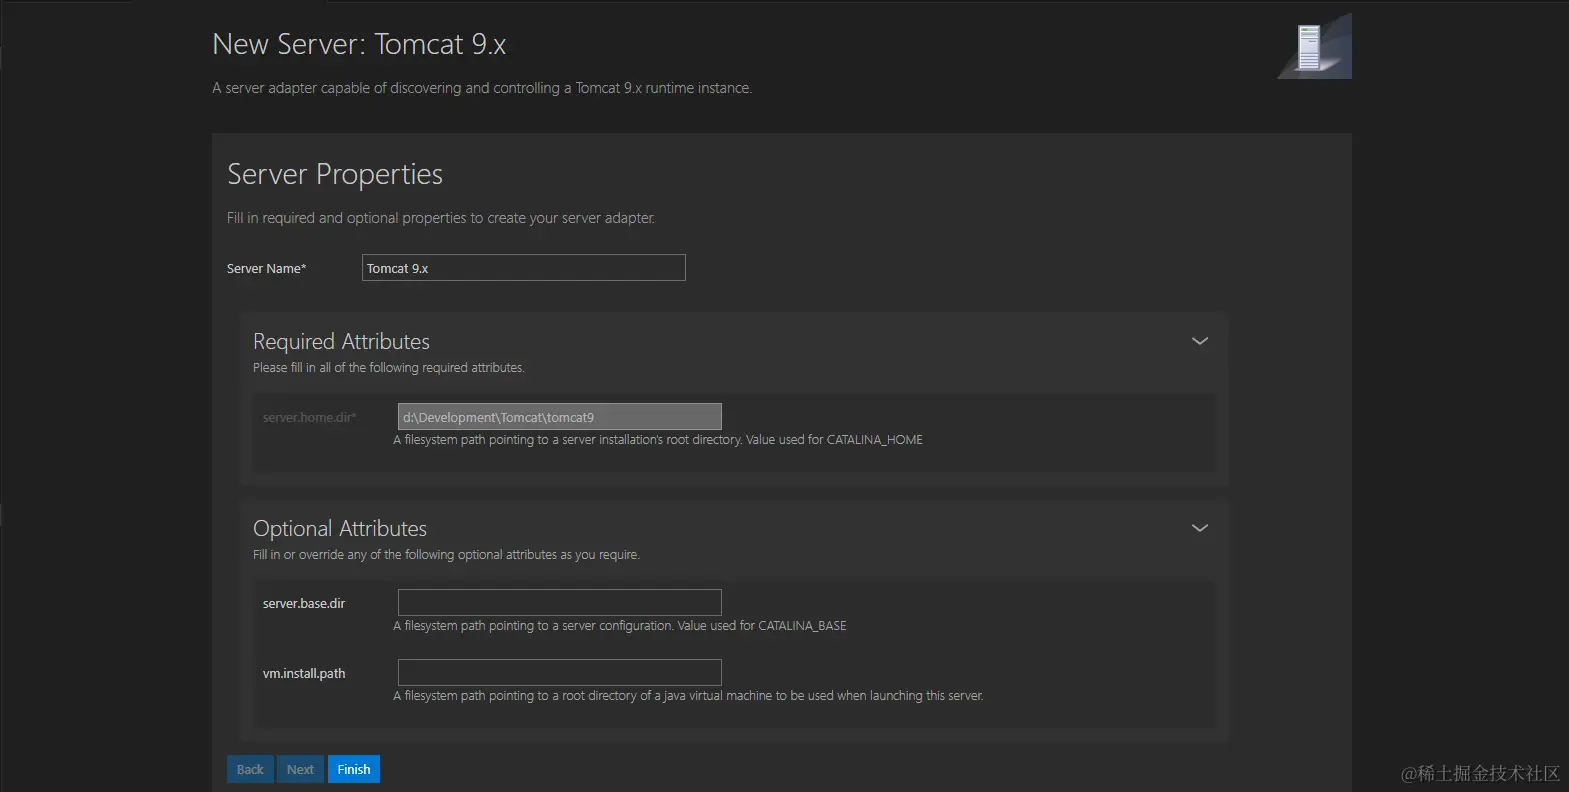Click 'Fill in required and optional properties' text

441,218
